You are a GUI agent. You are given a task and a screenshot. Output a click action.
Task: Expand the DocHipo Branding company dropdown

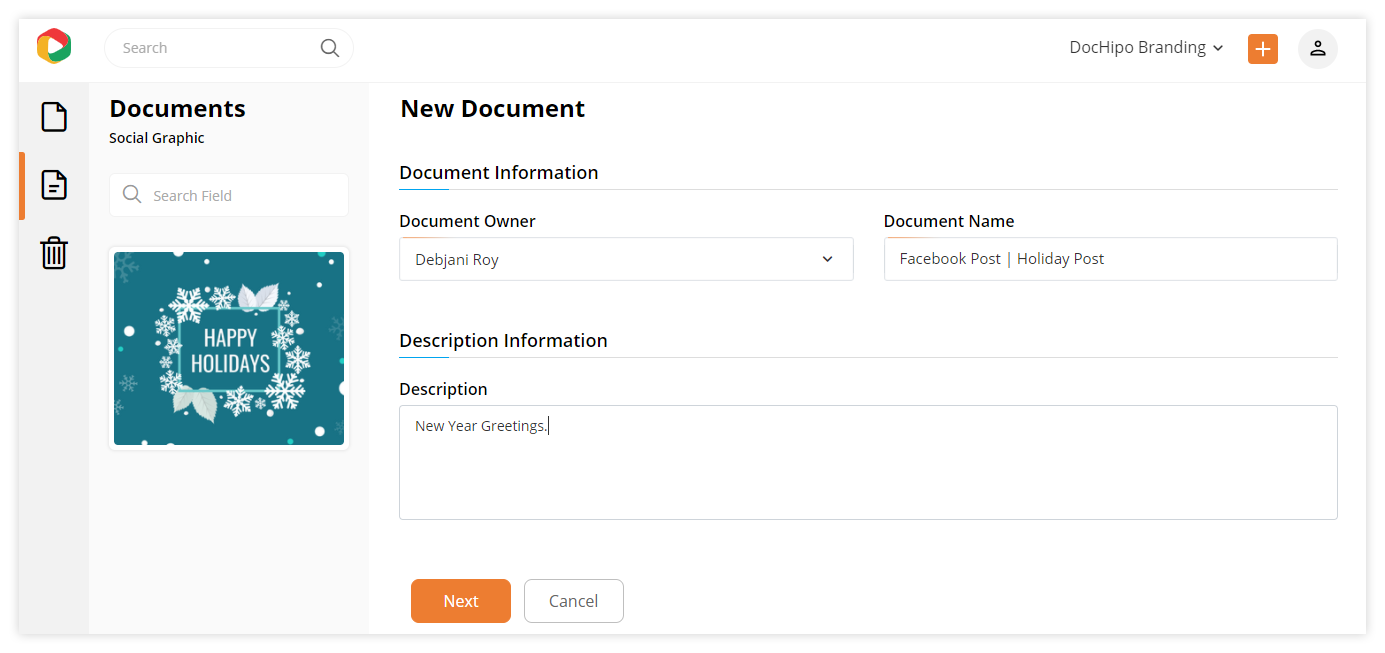coord(1146,47)
